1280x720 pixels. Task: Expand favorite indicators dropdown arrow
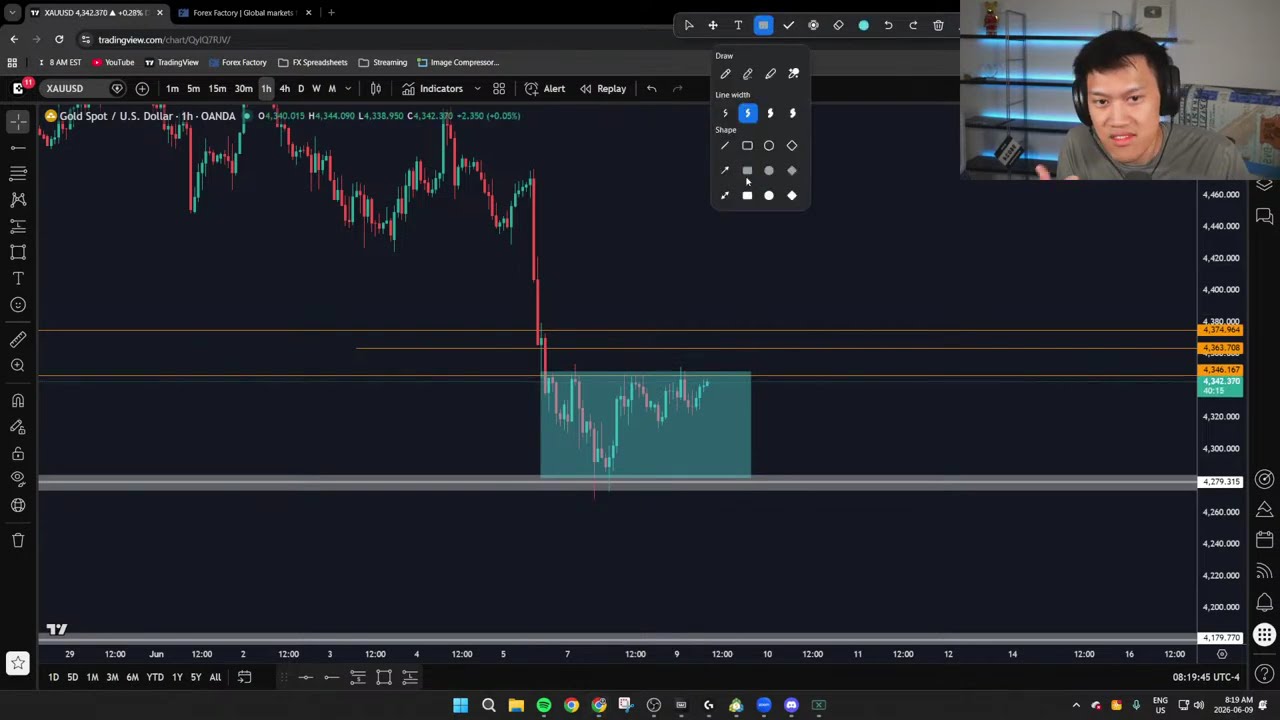(477, 88)
